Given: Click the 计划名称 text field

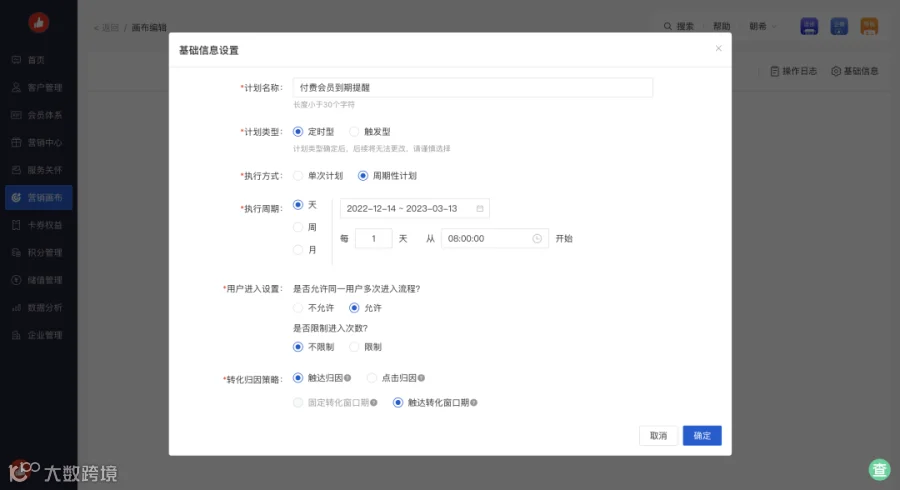Looking at the screenshot, I should [x=473, y=88].
